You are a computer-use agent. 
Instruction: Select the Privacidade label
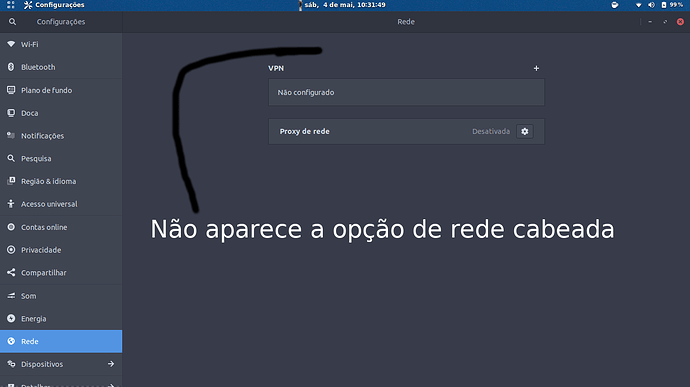[x=41, y=250]
